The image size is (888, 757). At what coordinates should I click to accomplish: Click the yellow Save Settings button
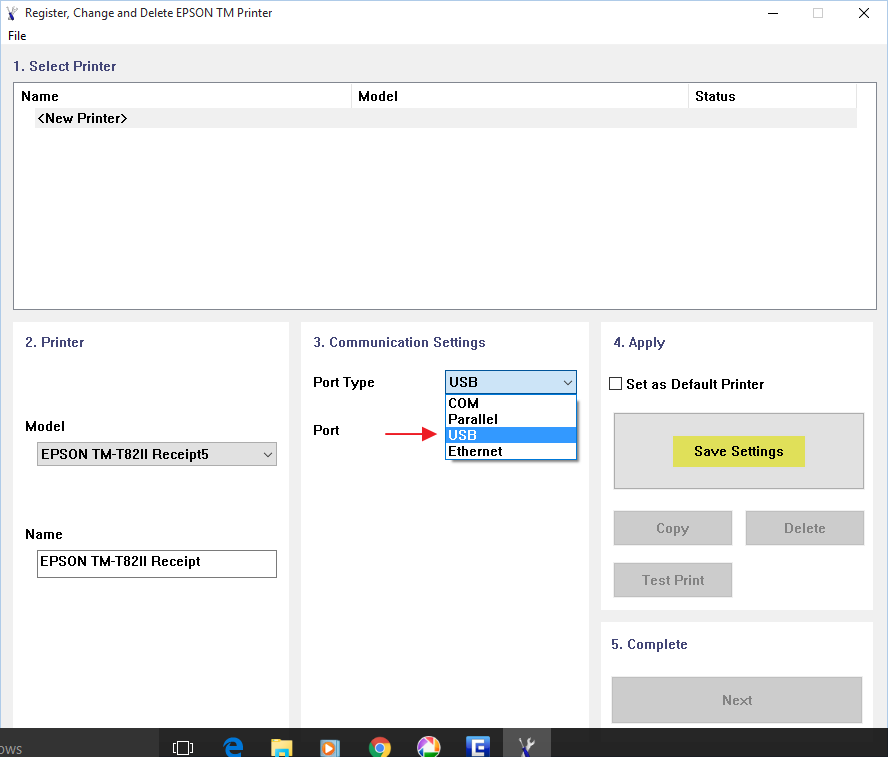[x=738, y=451]
